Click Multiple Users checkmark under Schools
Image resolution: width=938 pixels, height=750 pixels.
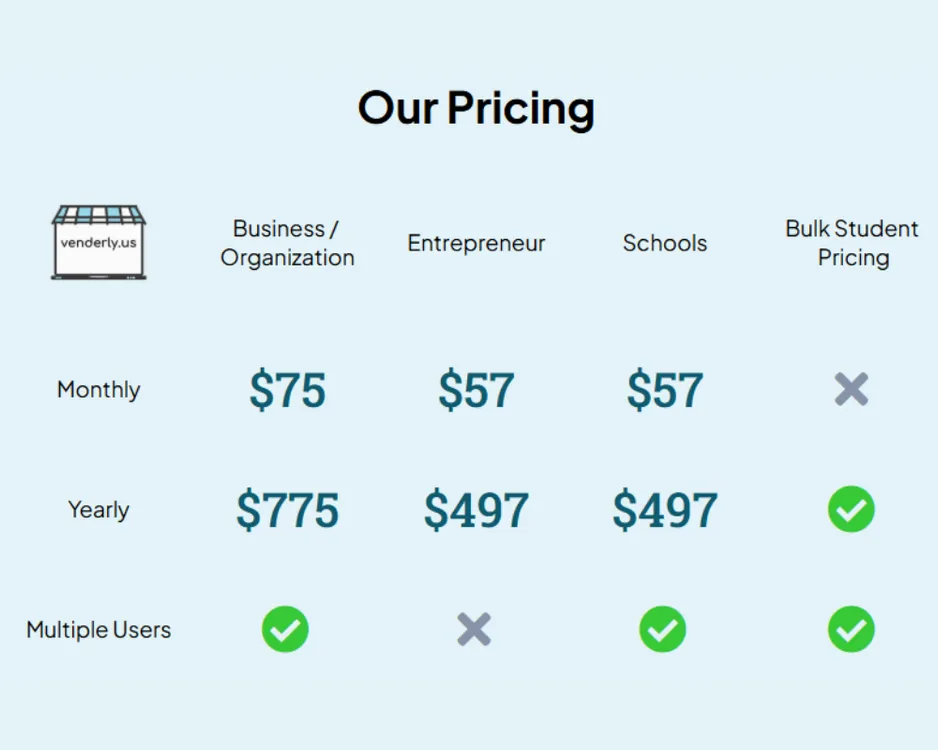(663, 629)
